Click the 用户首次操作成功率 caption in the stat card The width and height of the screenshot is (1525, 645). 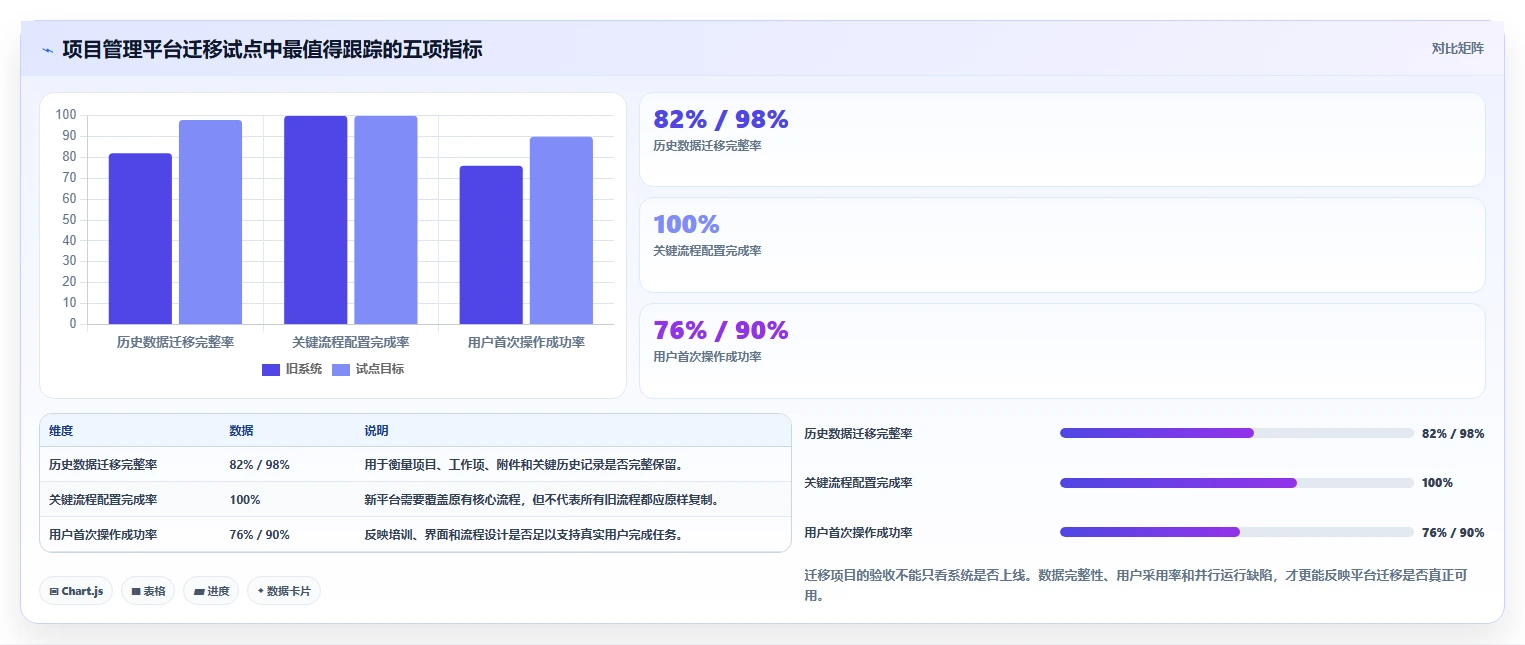(707, 357)
